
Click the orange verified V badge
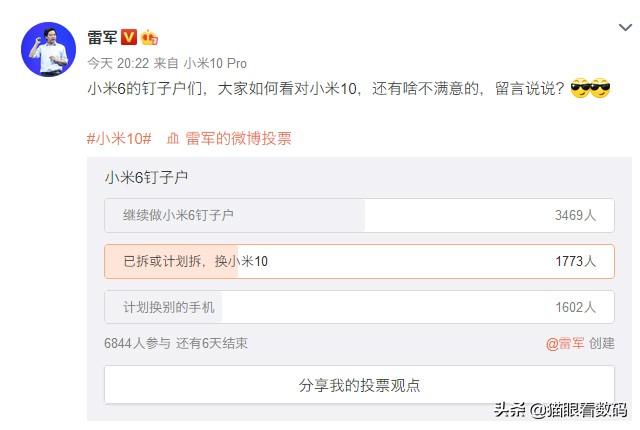tap(128, 38)
